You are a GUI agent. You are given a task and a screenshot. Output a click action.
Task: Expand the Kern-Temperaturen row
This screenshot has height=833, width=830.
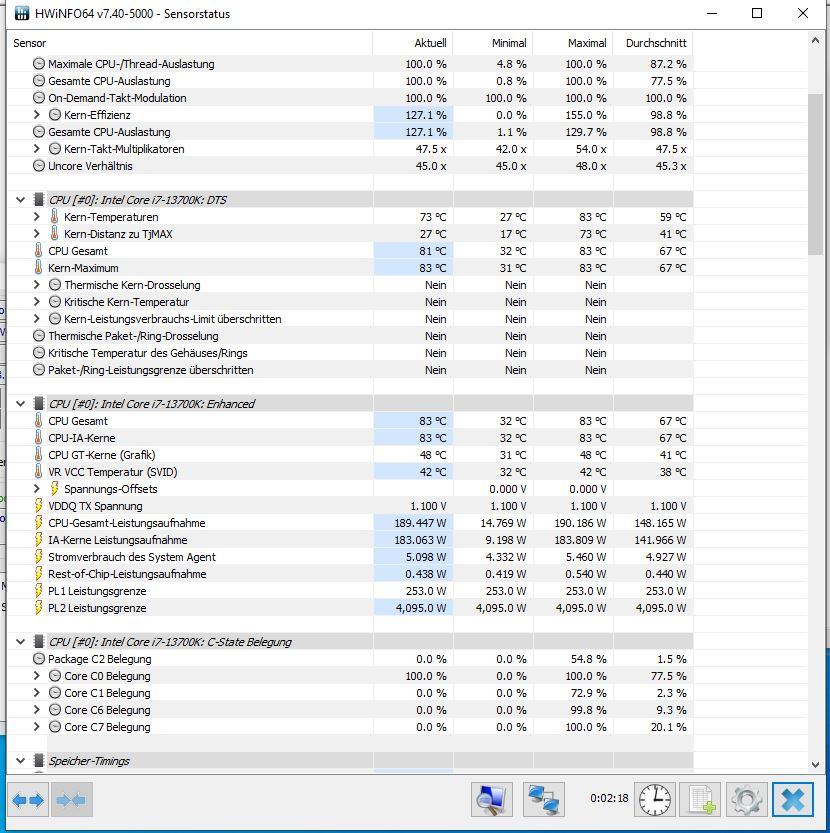[36, 217]
